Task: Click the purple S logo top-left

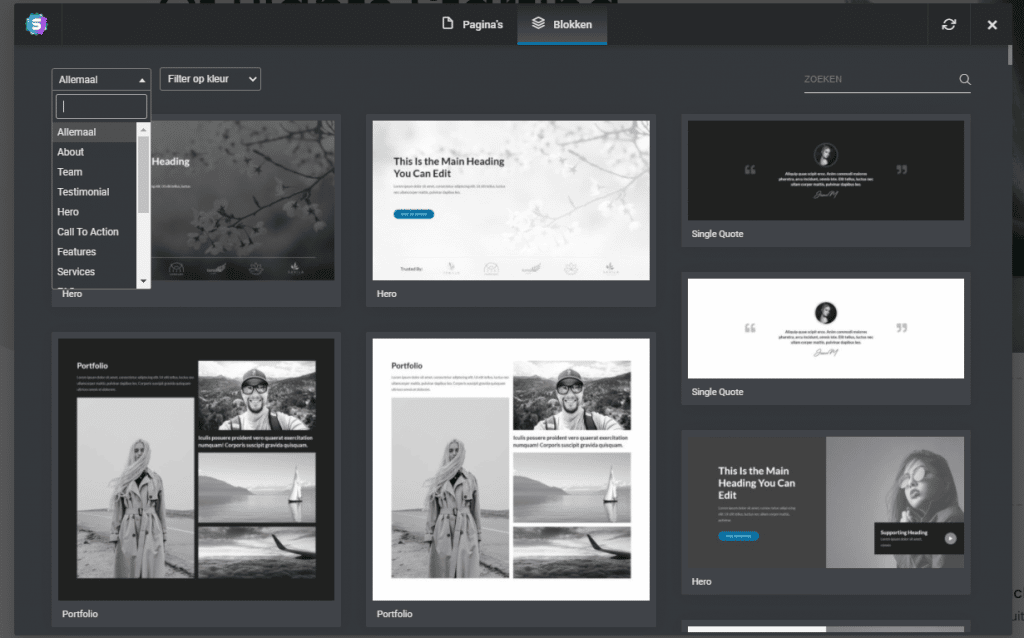Action: 34,24
